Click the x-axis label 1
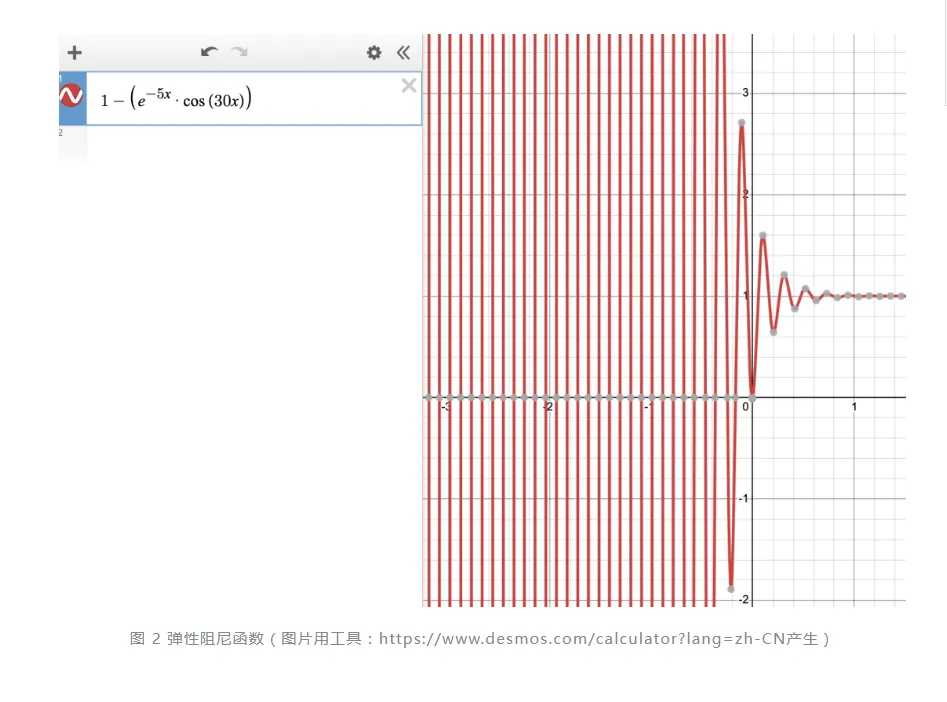Screen dimensions: 947x702 [854, 407]
